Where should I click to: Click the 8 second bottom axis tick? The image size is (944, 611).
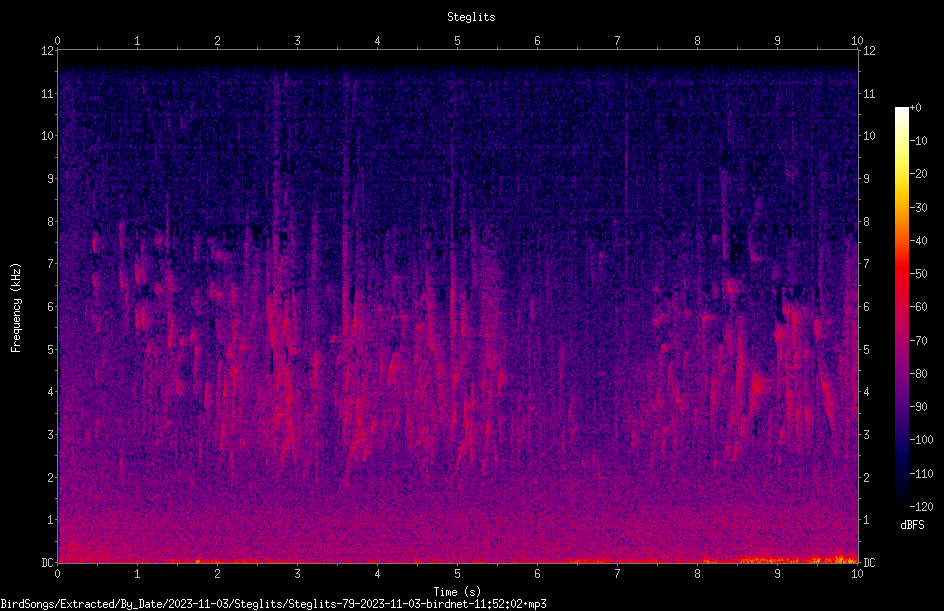coord(697,574)
